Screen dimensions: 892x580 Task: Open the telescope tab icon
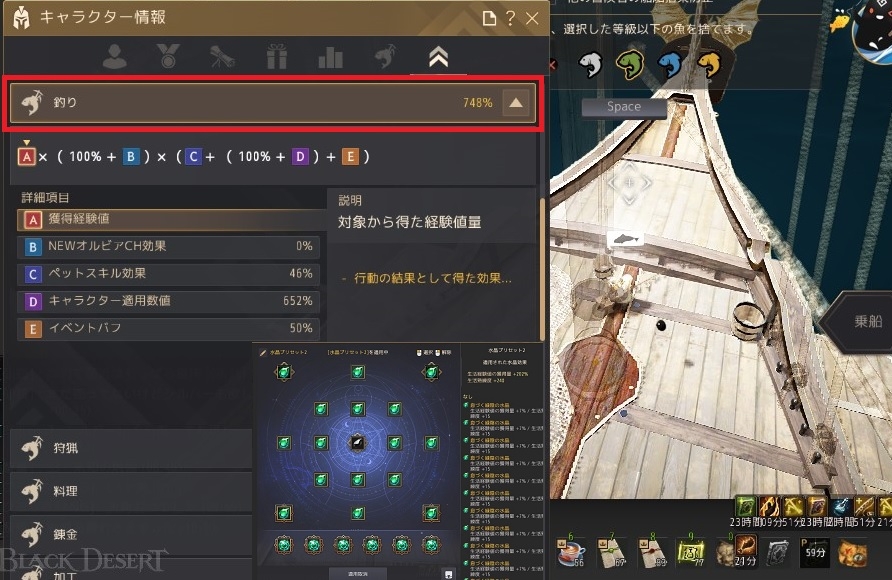pyautogui.click(x=222, y=57)
